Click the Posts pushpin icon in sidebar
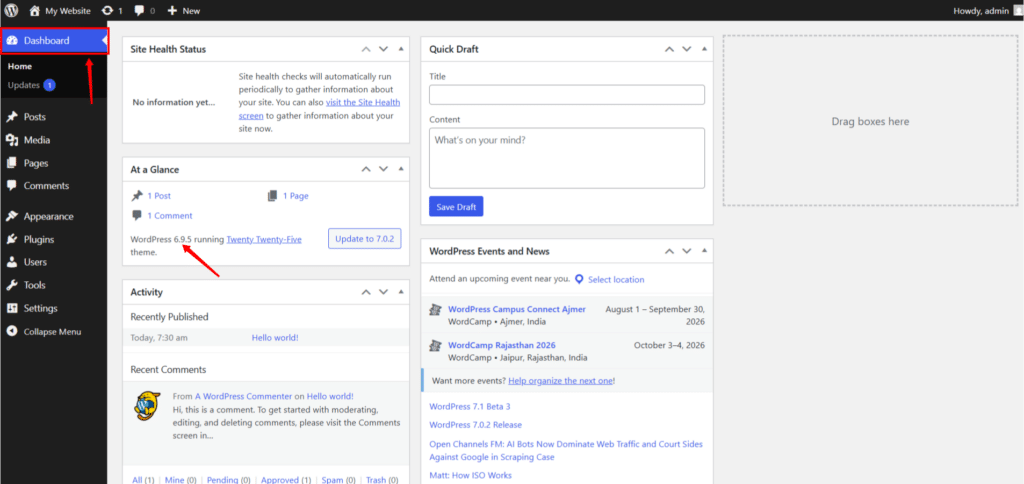The width and height of the screenshot is (1024, 484). [x=11, y=117]
